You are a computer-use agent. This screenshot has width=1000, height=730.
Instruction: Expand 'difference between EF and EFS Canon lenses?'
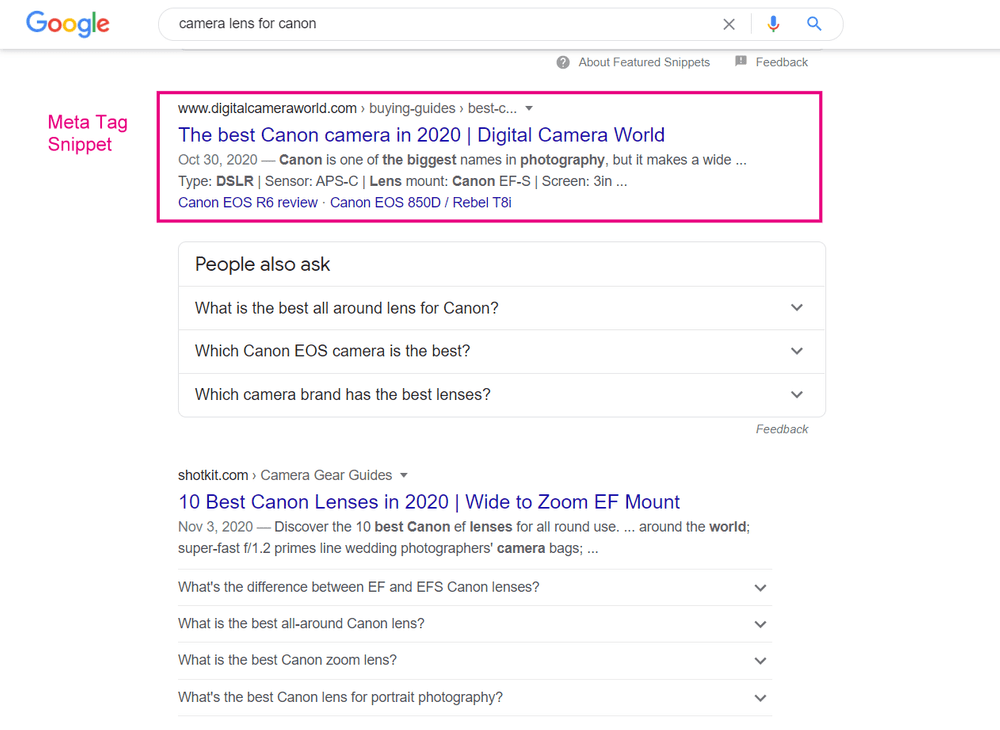[475, 588]
